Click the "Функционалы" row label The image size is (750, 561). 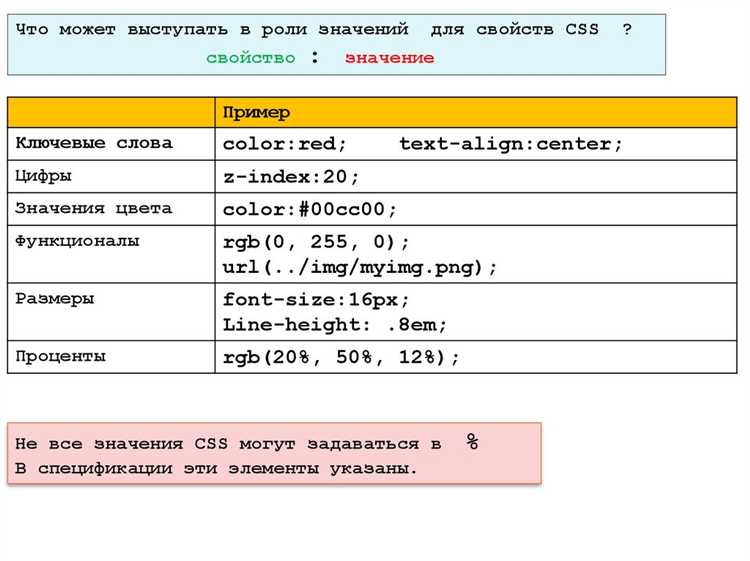pyautogui.click(x=77, y=241)
